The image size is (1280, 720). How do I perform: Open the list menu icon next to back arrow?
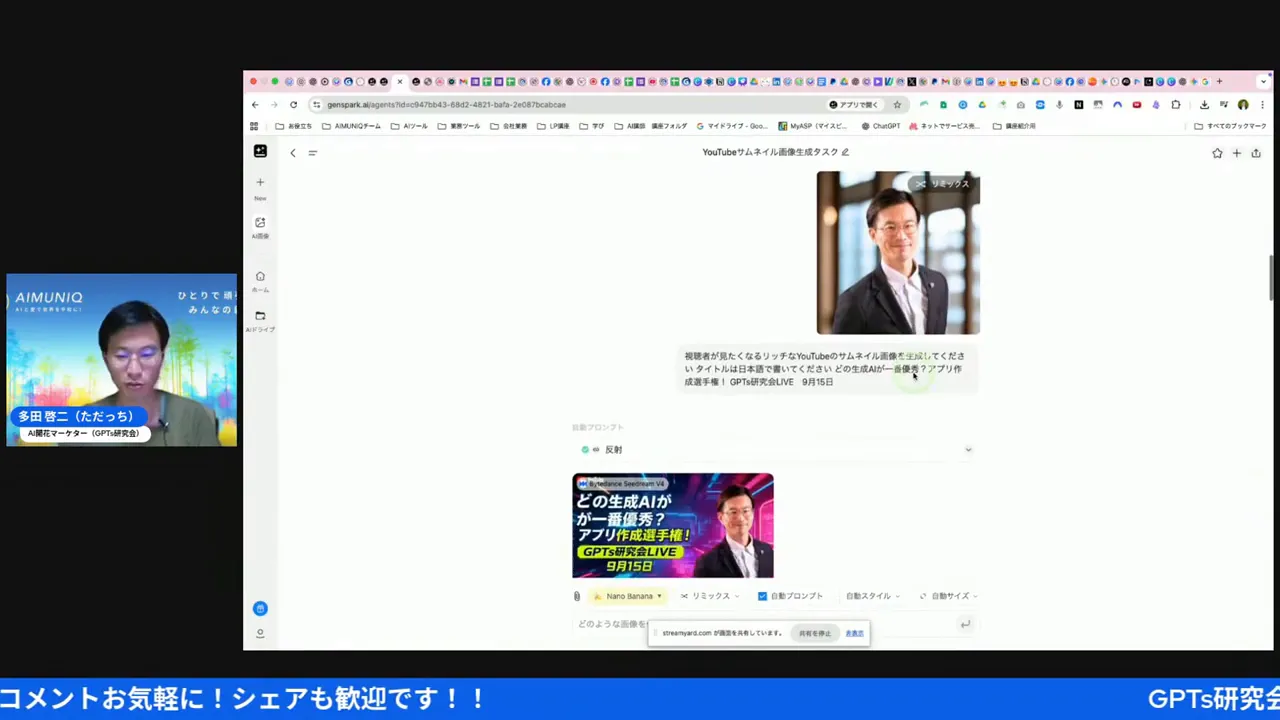pos(312,153)
